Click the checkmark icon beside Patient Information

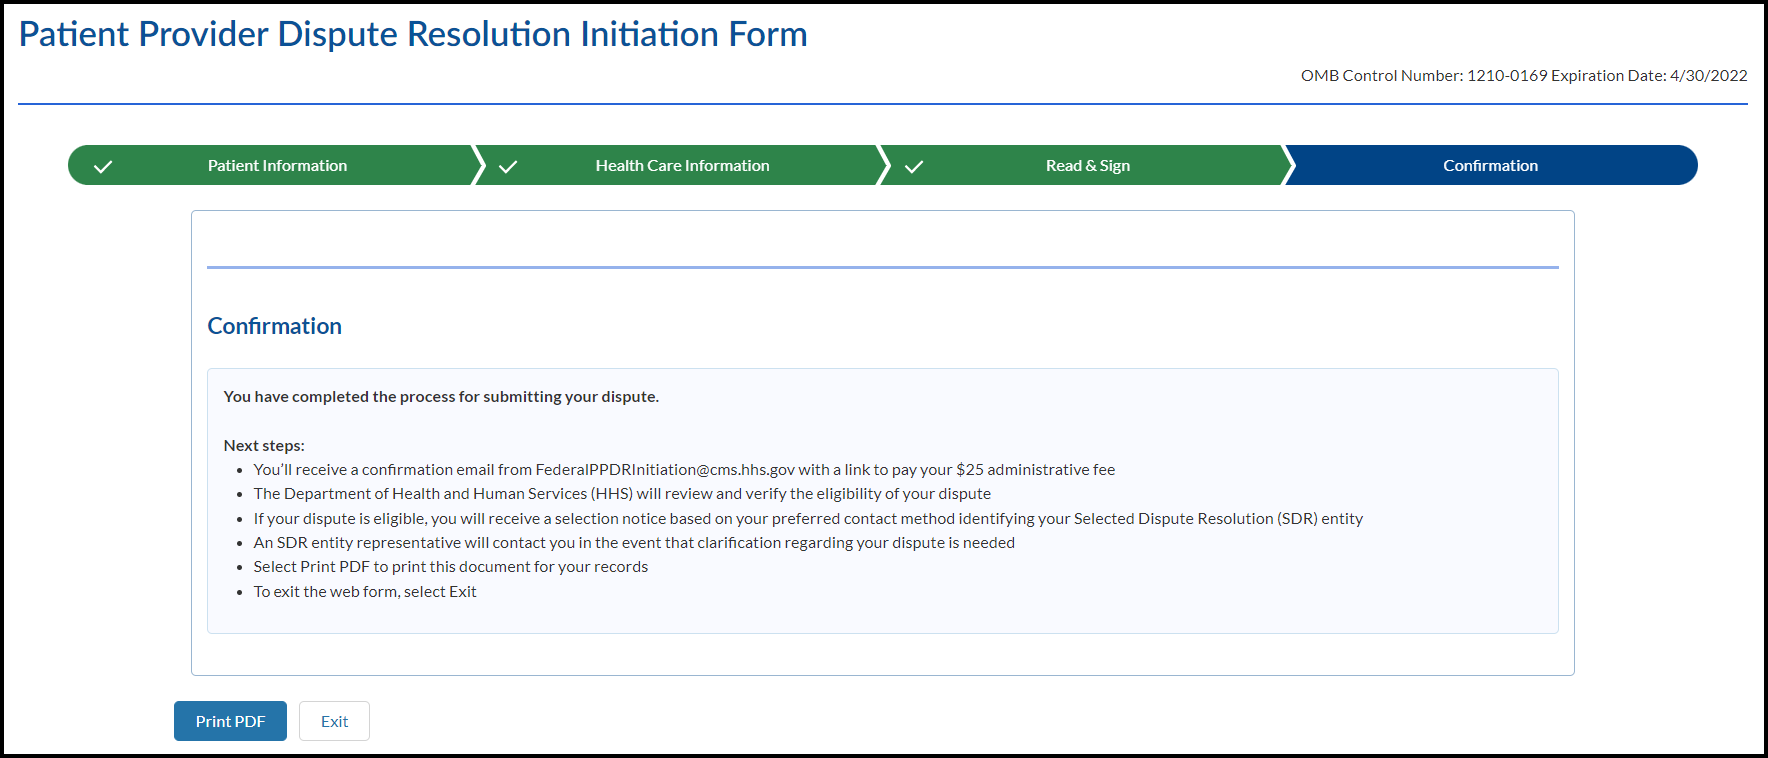[103, 166]
